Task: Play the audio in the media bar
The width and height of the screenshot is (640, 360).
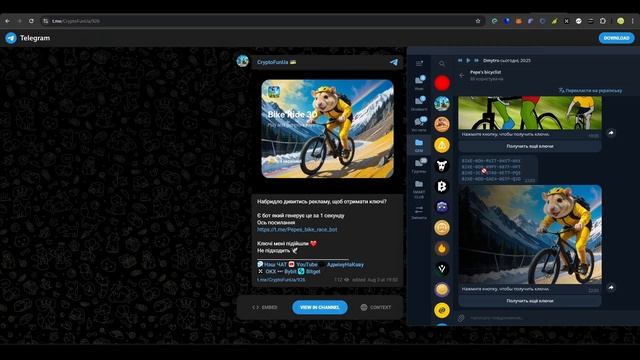Action: 468,60
